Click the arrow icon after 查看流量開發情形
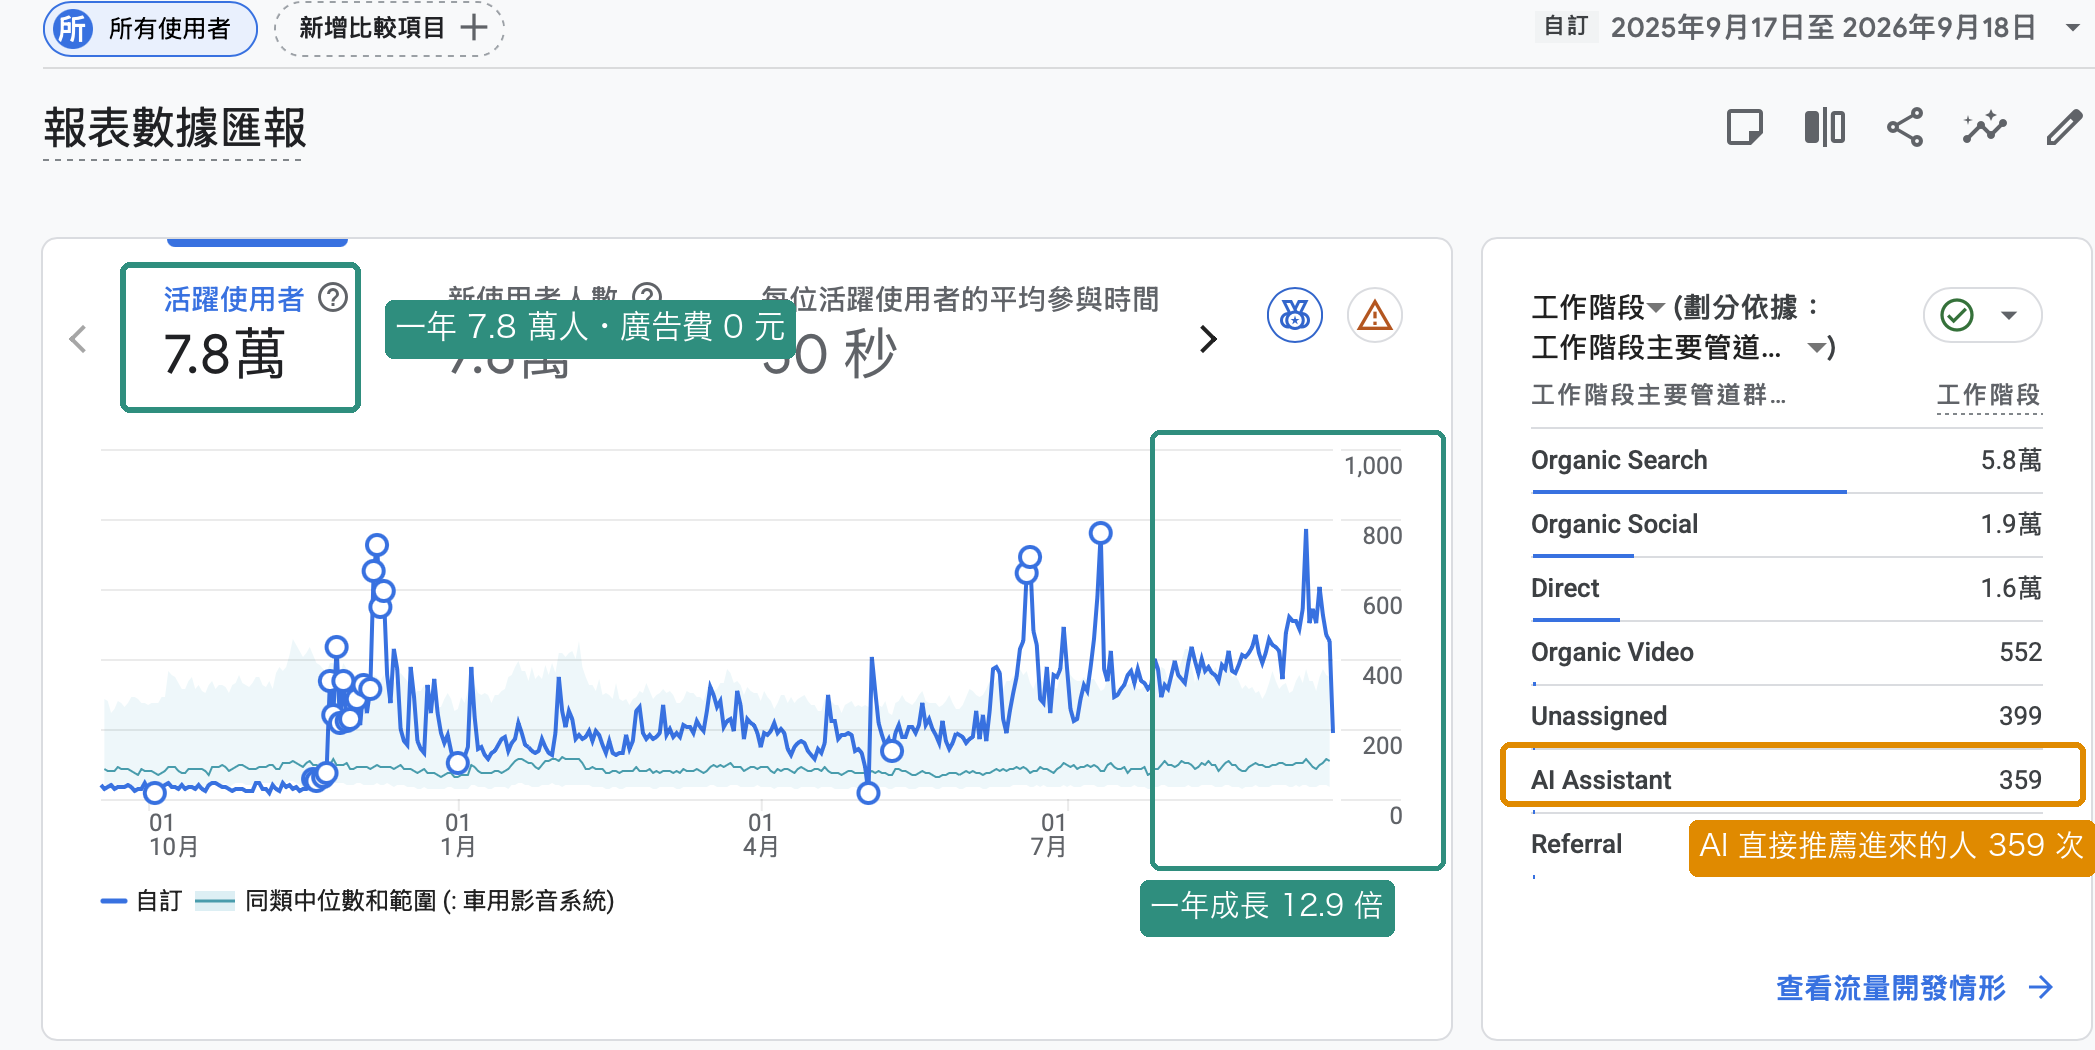 2041,988
